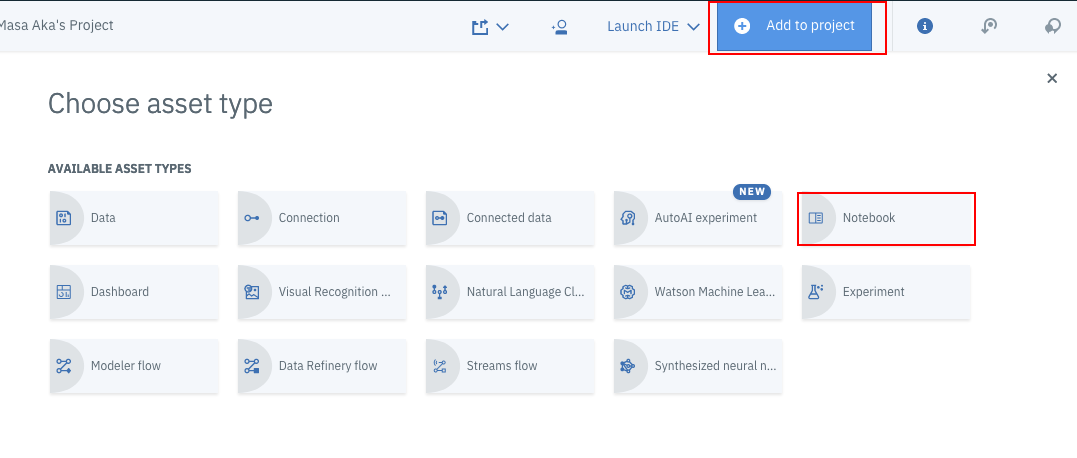Select the Modeler flow asset type
Viewport: 1077px width, 458px height.
(134, 366)
